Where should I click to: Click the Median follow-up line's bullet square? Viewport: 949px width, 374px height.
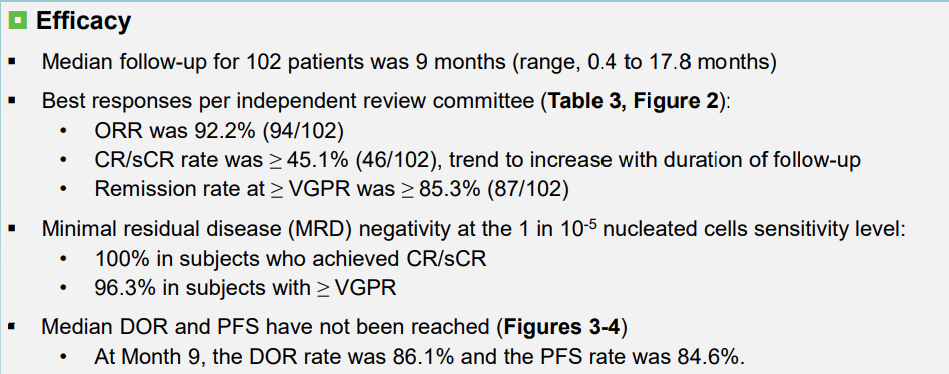(x=13, y=62)
